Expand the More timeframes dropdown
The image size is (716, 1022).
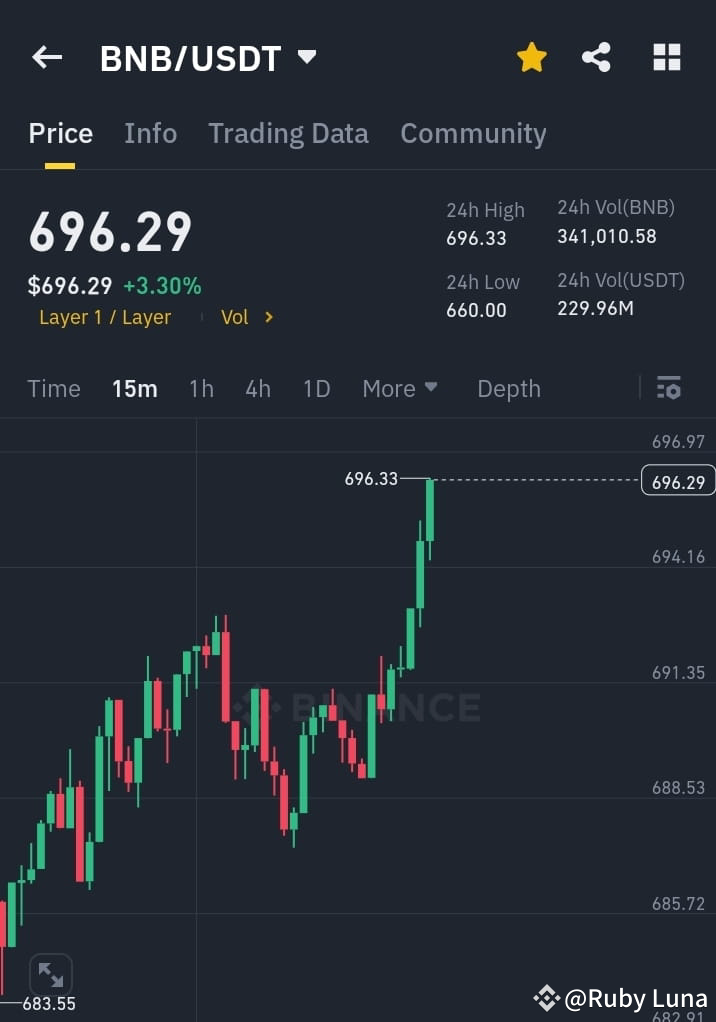(x=399, y=388)
